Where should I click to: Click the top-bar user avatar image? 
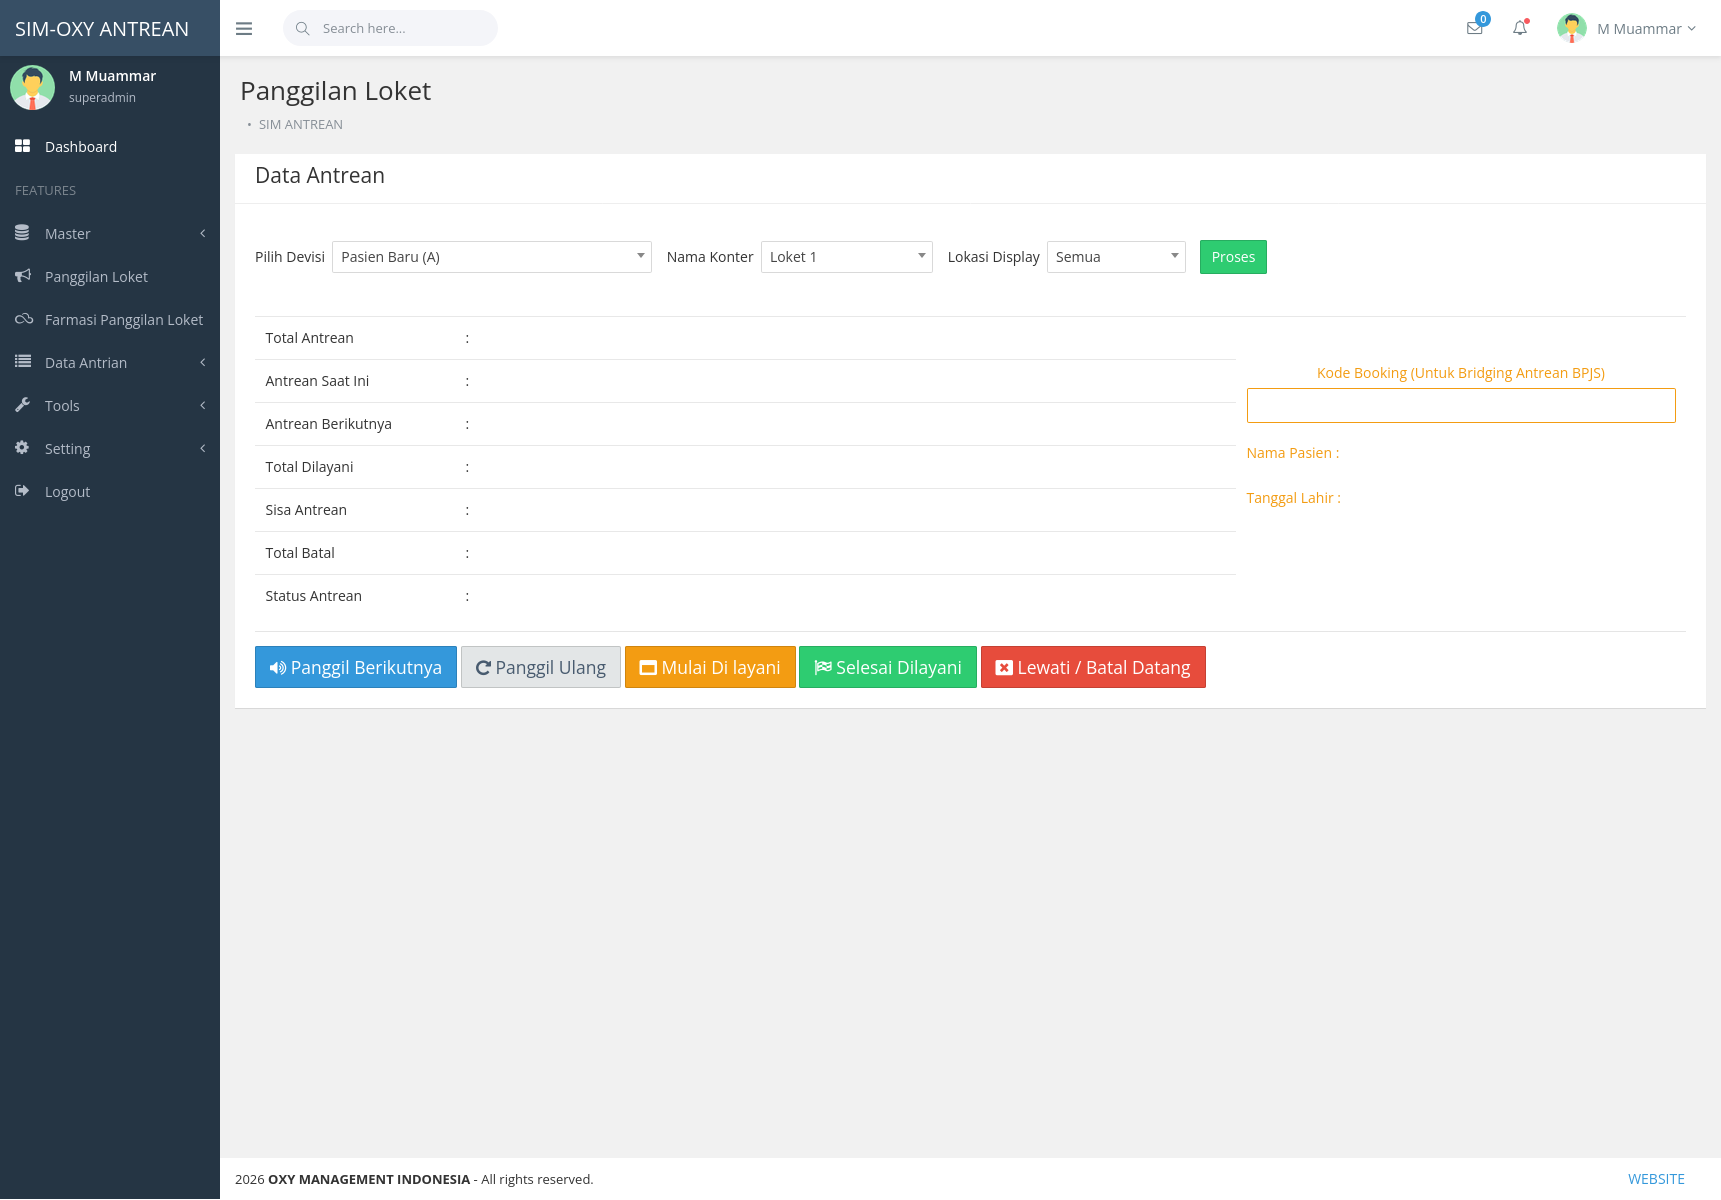[1572, 28]
